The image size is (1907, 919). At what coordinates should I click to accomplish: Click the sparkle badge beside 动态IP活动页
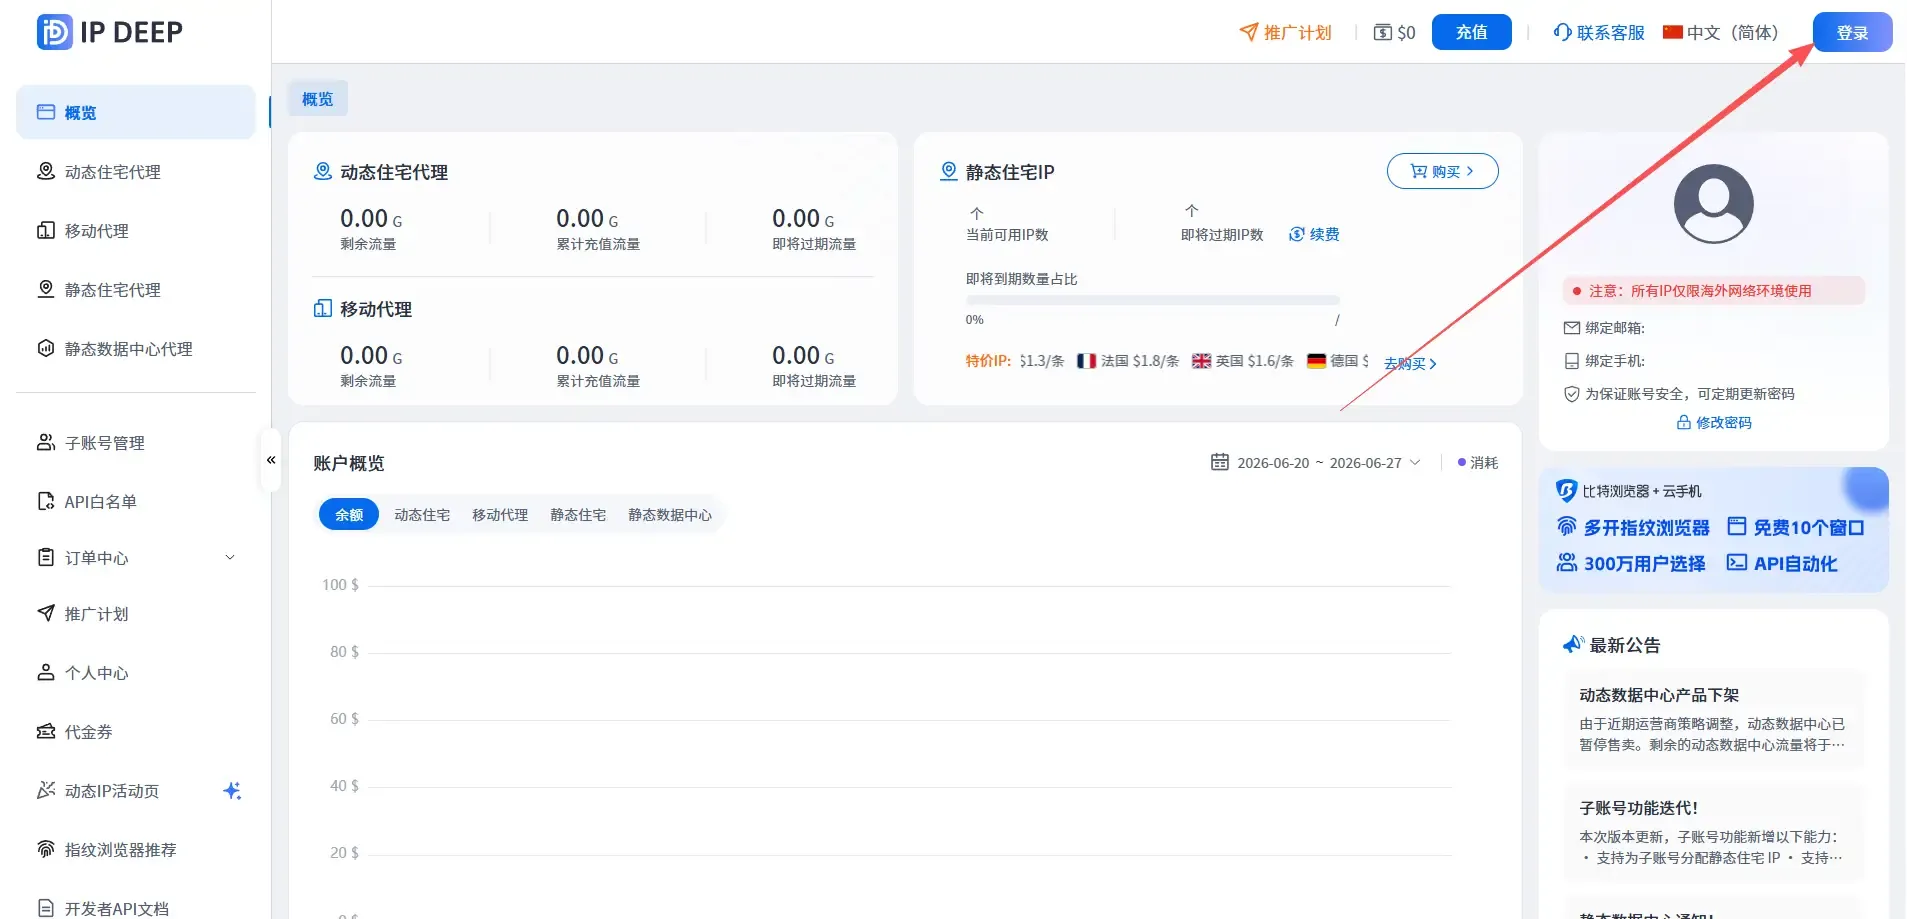pos(232,790)
